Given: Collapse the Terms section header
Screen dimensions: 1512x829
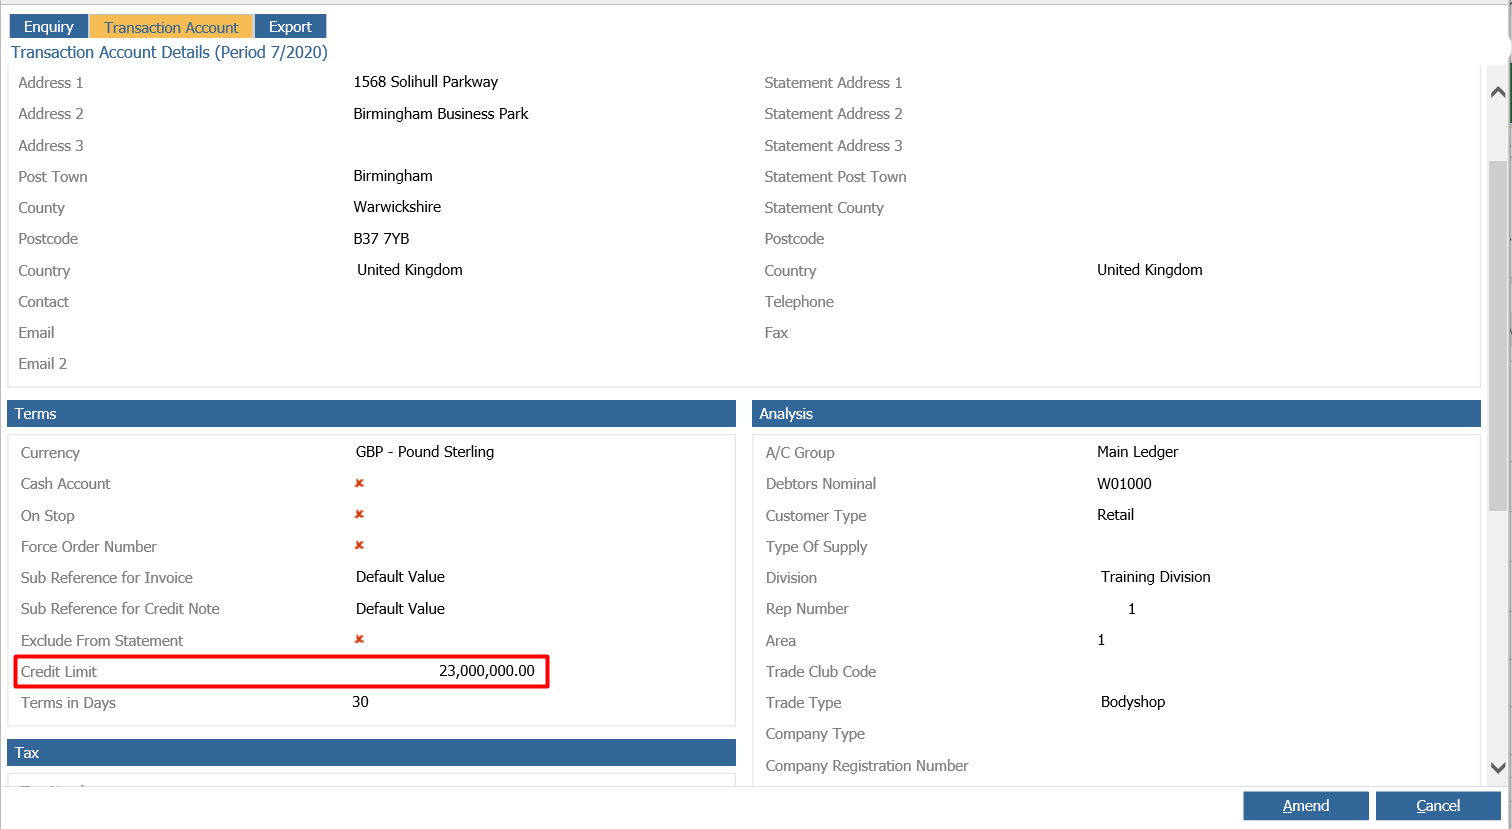Looking at the screenshot, I should [371, 414].
